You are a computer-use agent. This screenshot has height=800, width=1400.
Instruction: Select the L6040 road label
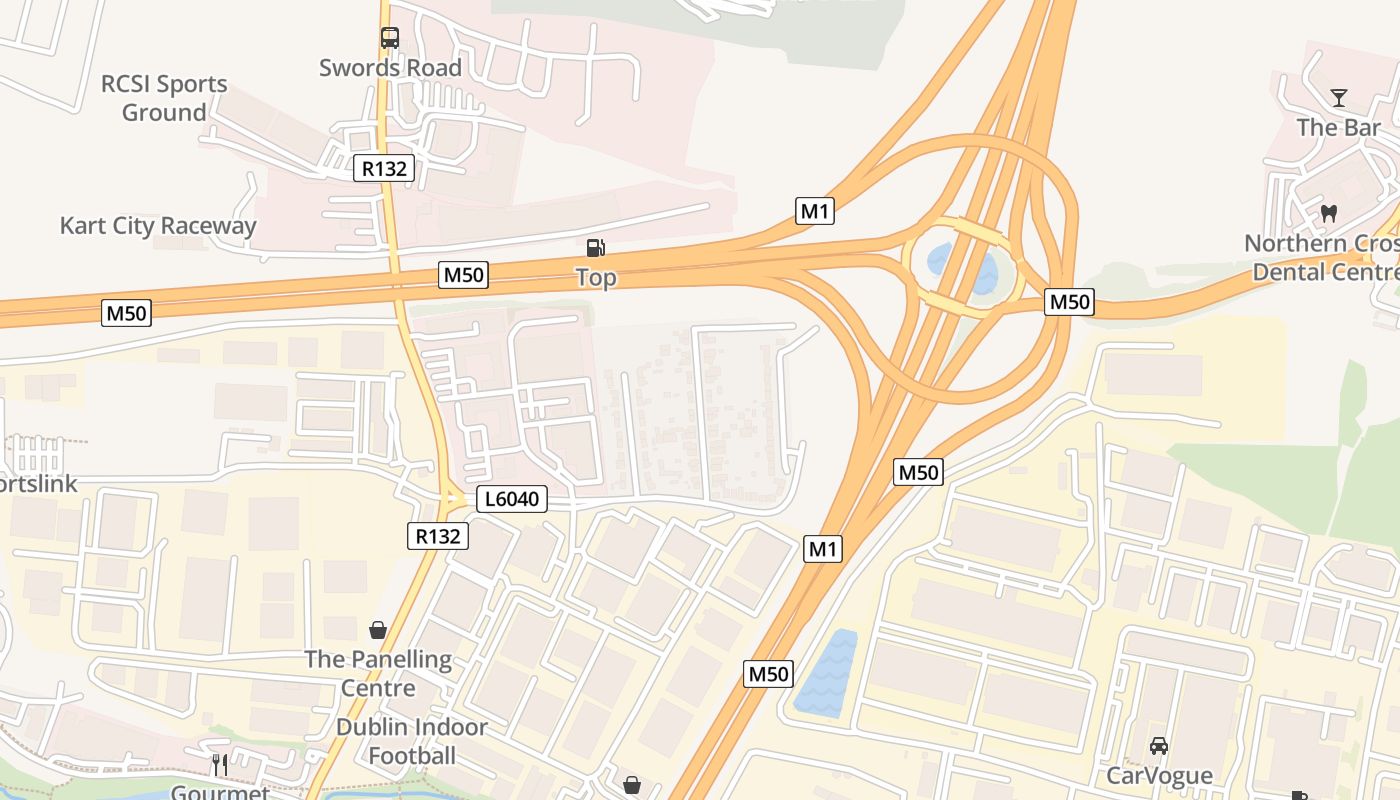click(512, 499)
